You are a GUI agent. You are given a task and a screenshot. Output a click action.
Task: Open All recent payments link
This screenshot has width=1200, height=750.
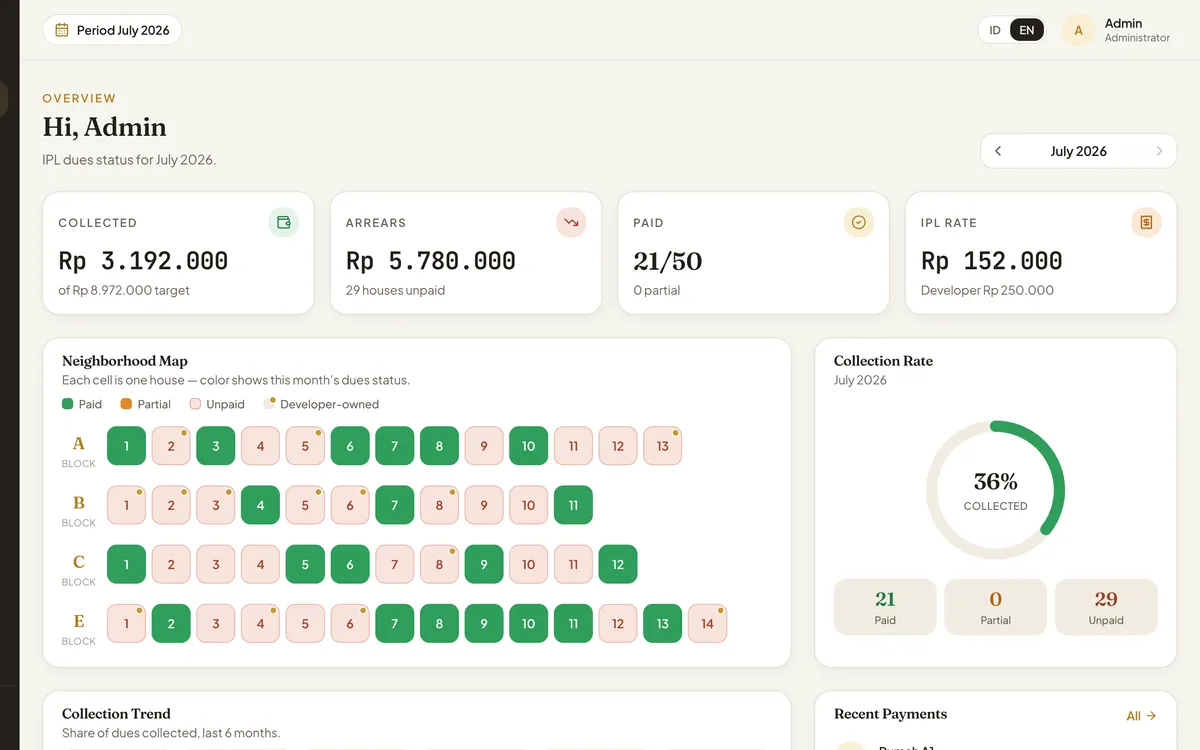1141,716
